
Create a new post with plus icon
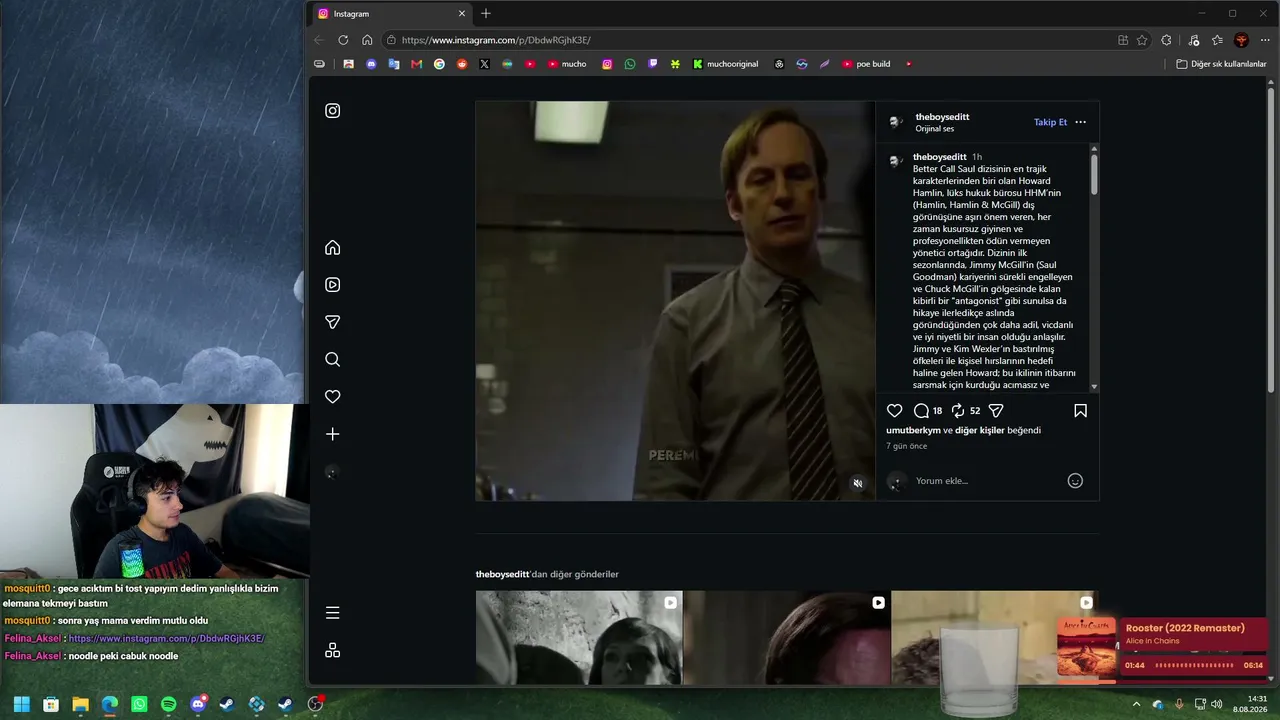pyautogui.click(x=333, y=434)
